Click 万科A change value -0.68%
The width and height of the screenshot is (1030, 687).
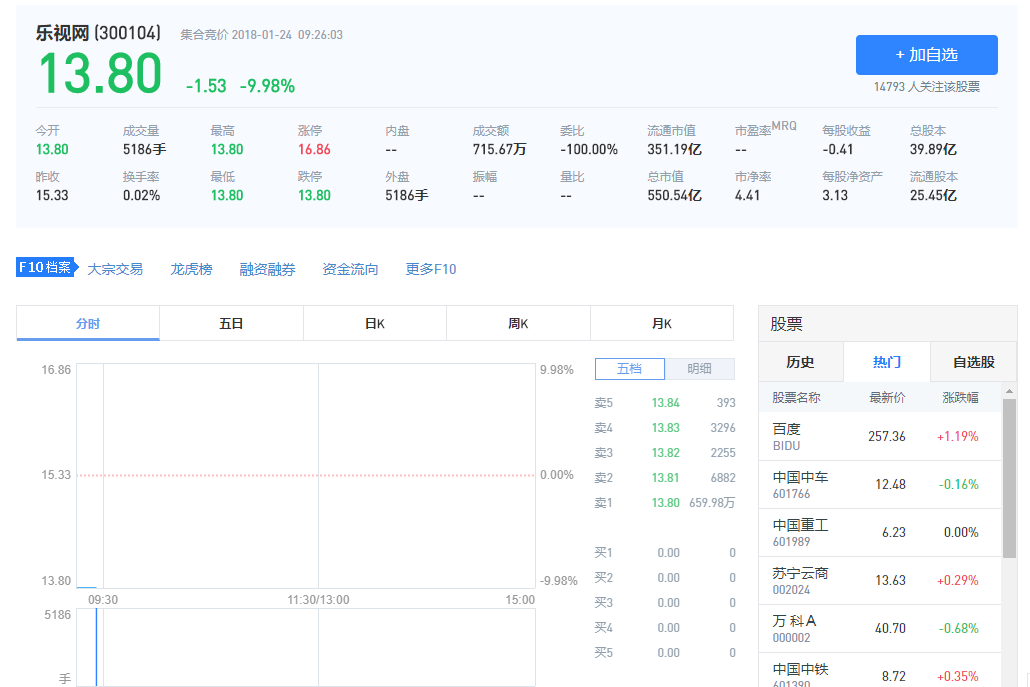(958, 628)
